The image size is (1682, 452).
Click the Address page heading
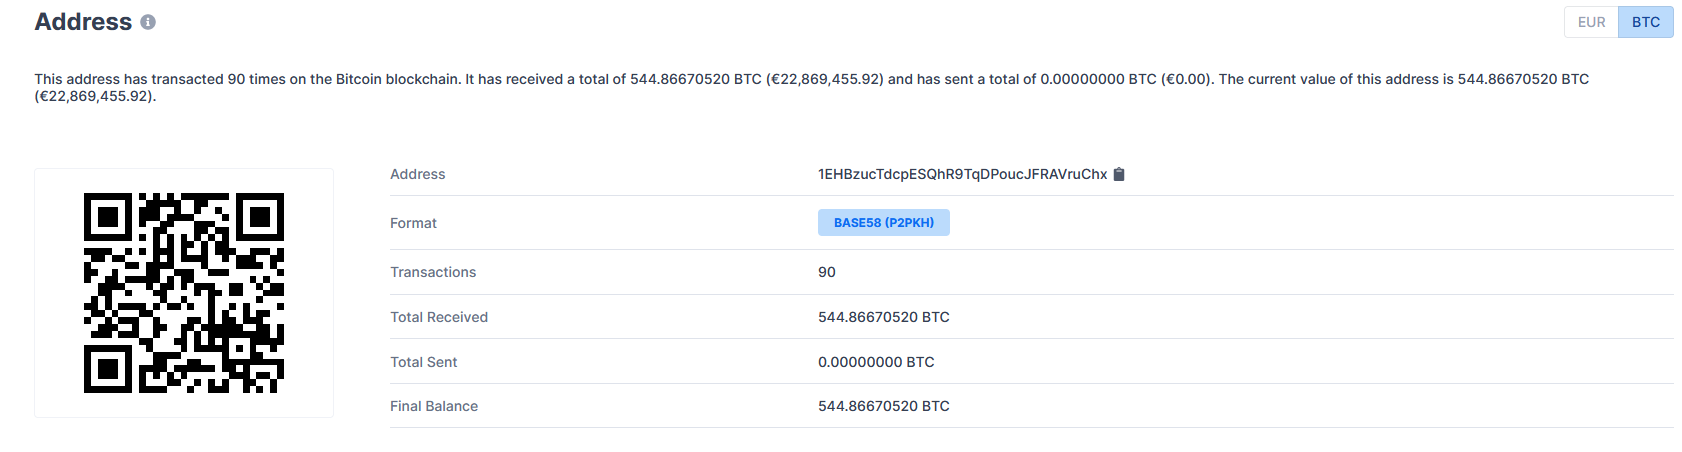pos(83,22)
